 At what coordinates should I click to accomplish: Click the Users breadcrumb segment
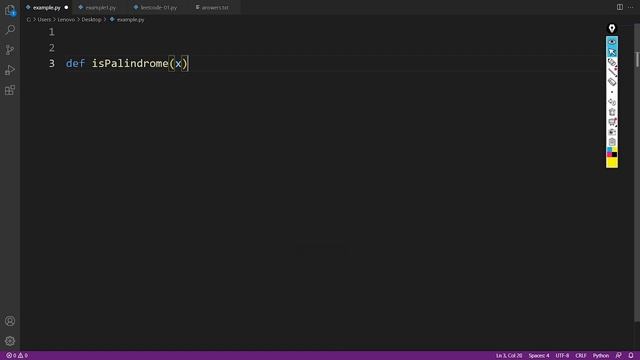pyautogui.click(x=44, y=20)
